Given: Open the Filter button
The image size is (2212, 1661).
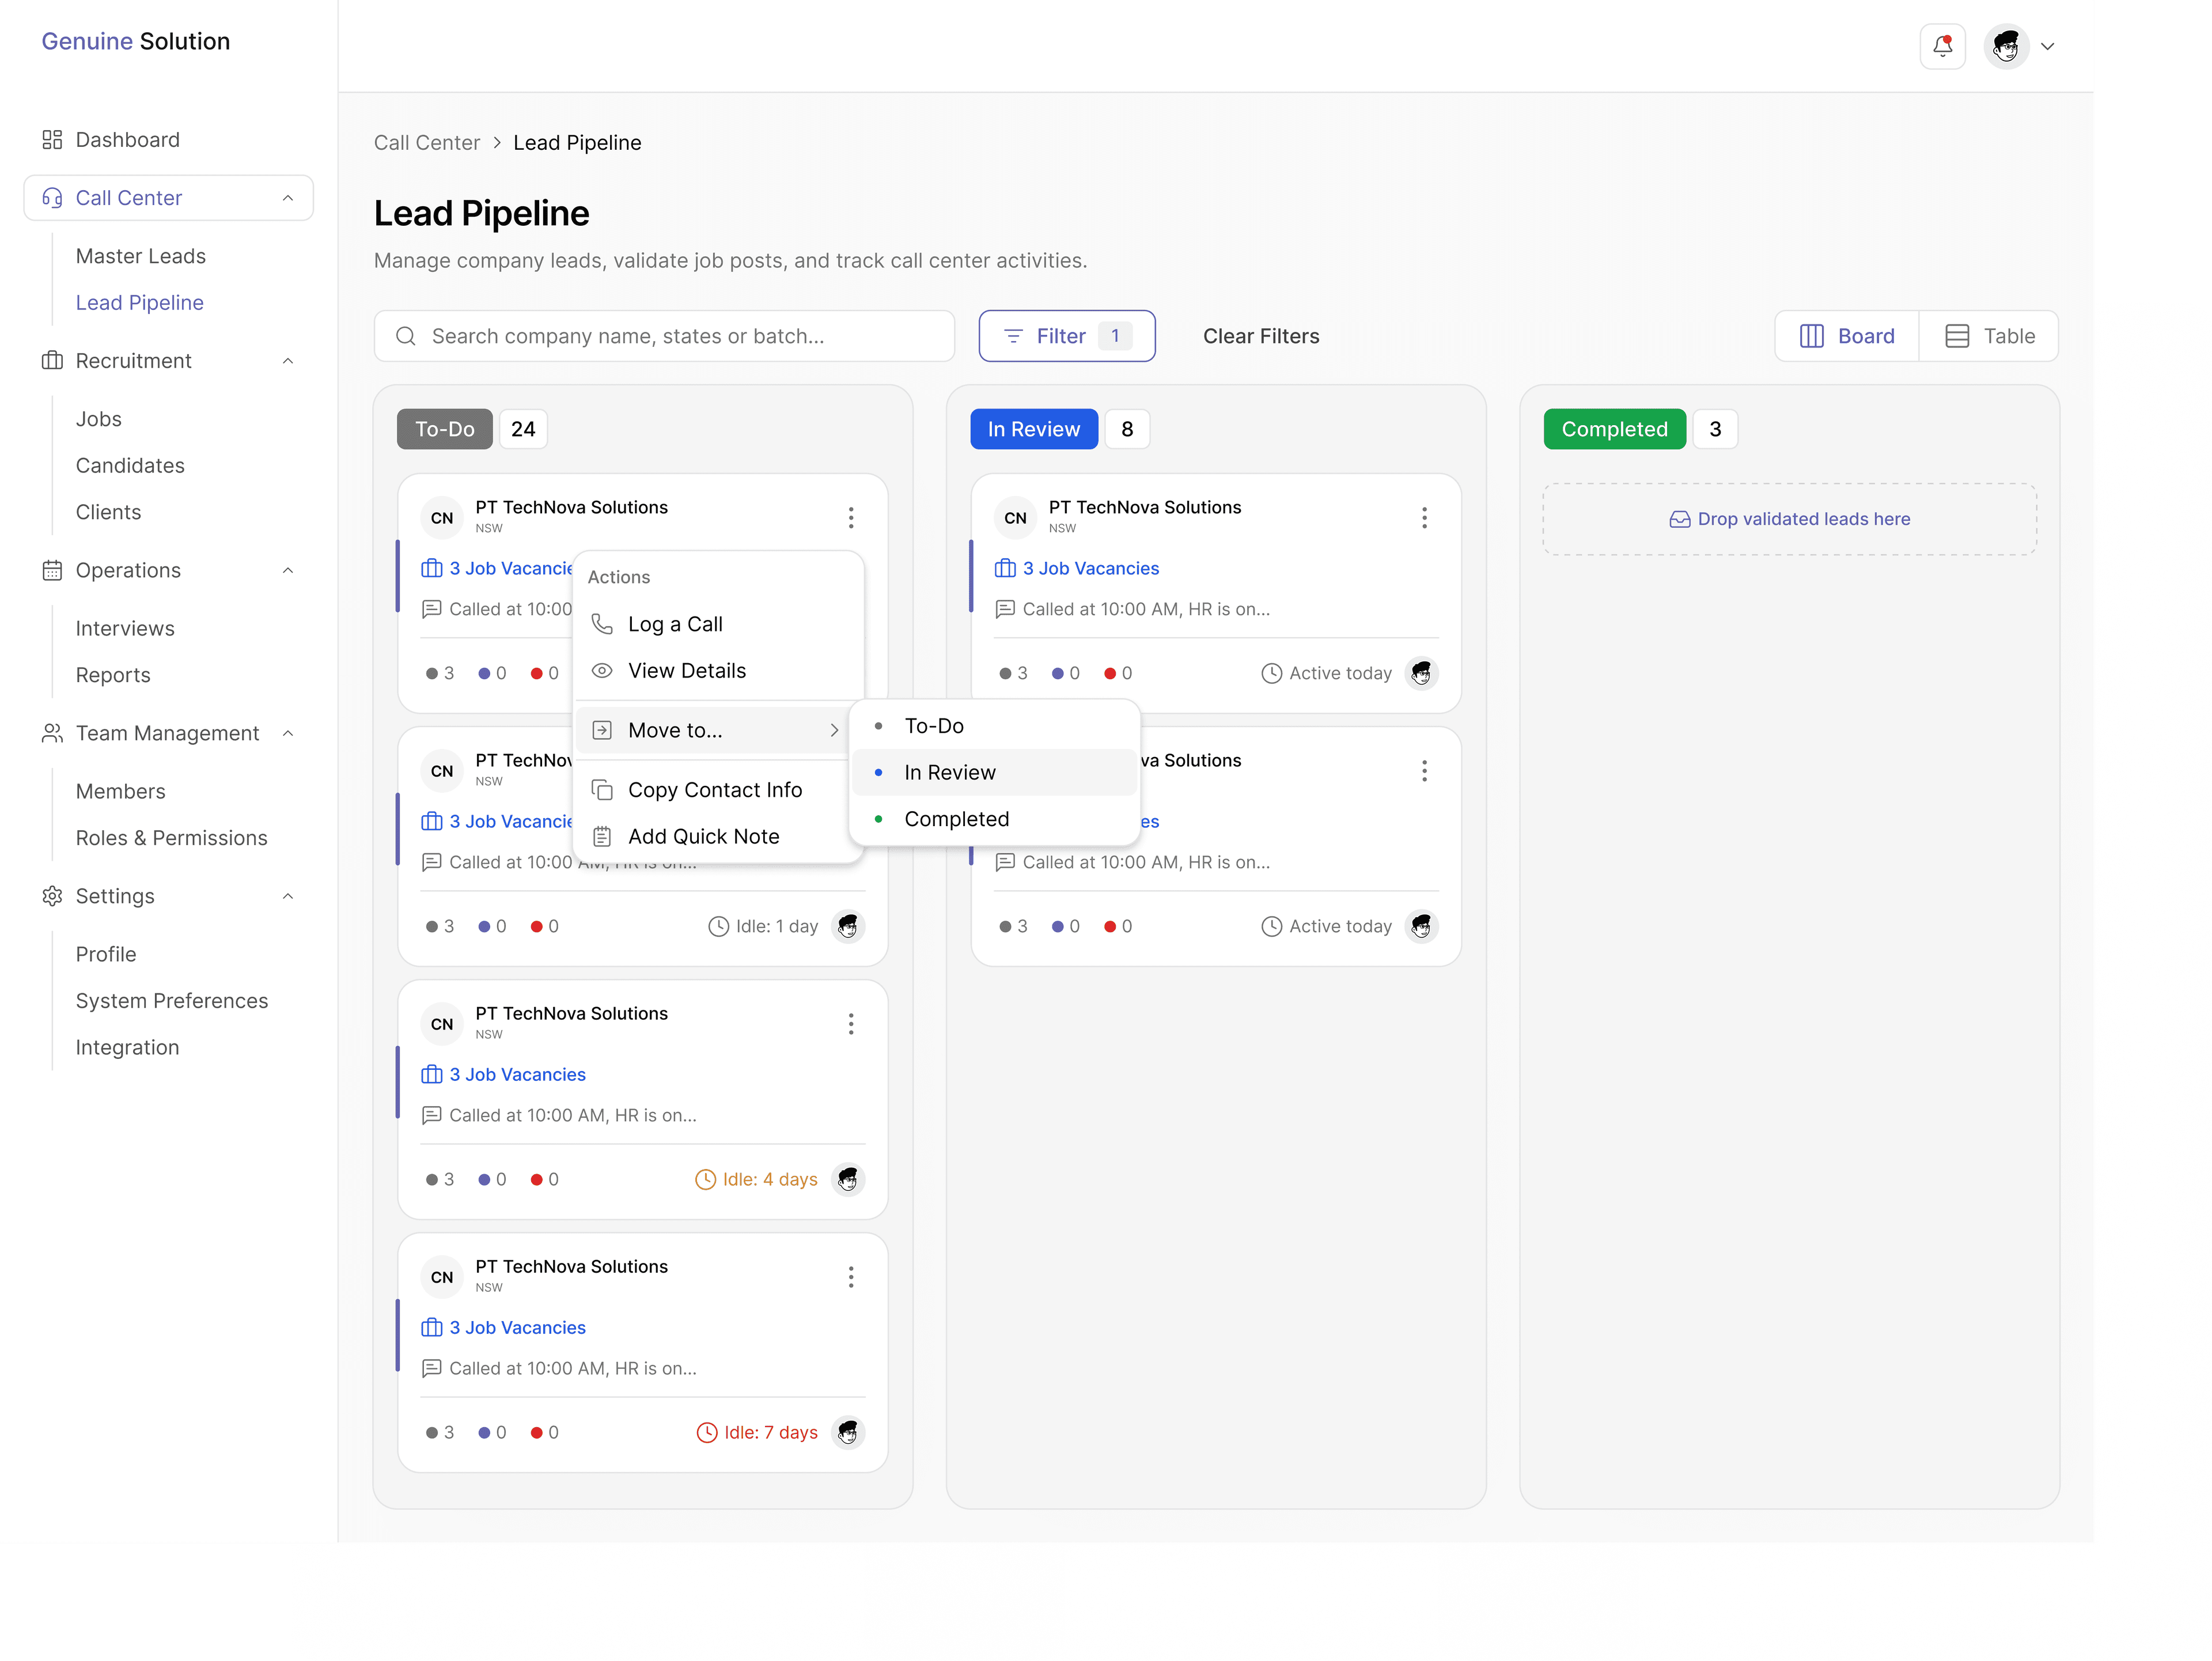Looking at the screenshot, I should (x=1067, y=337).
